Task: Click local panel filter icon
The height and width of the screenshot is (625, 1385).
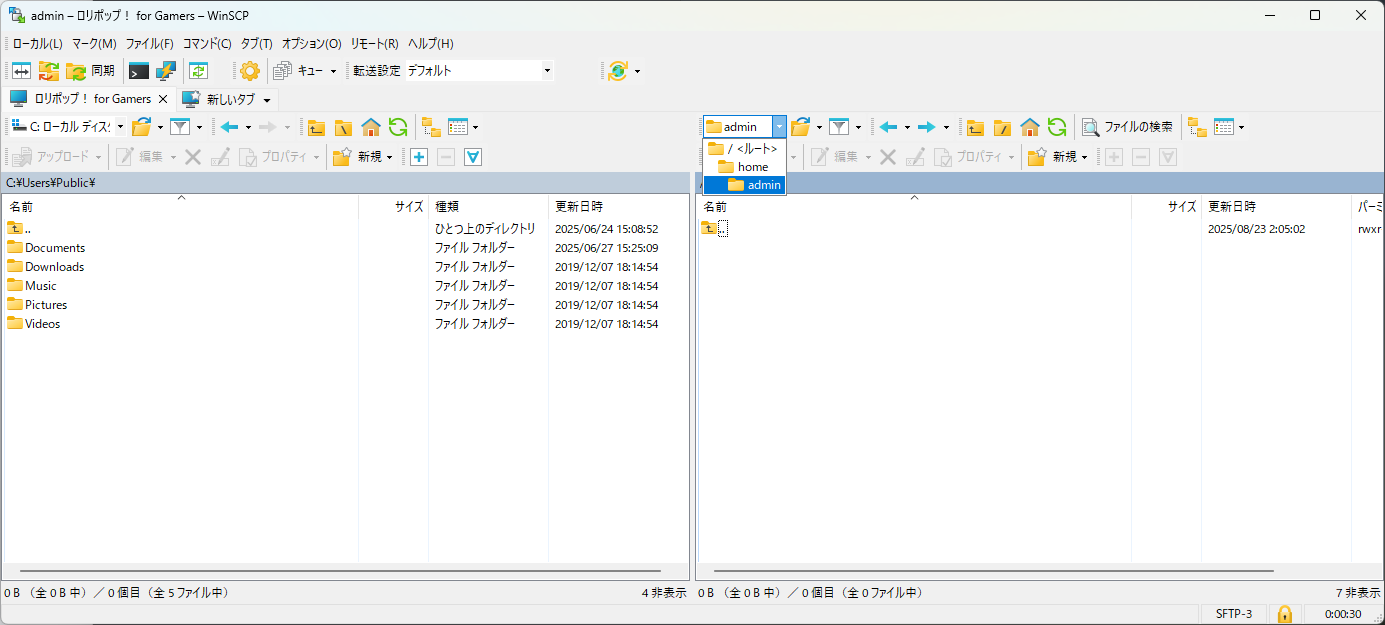Action: coord(180,127)
